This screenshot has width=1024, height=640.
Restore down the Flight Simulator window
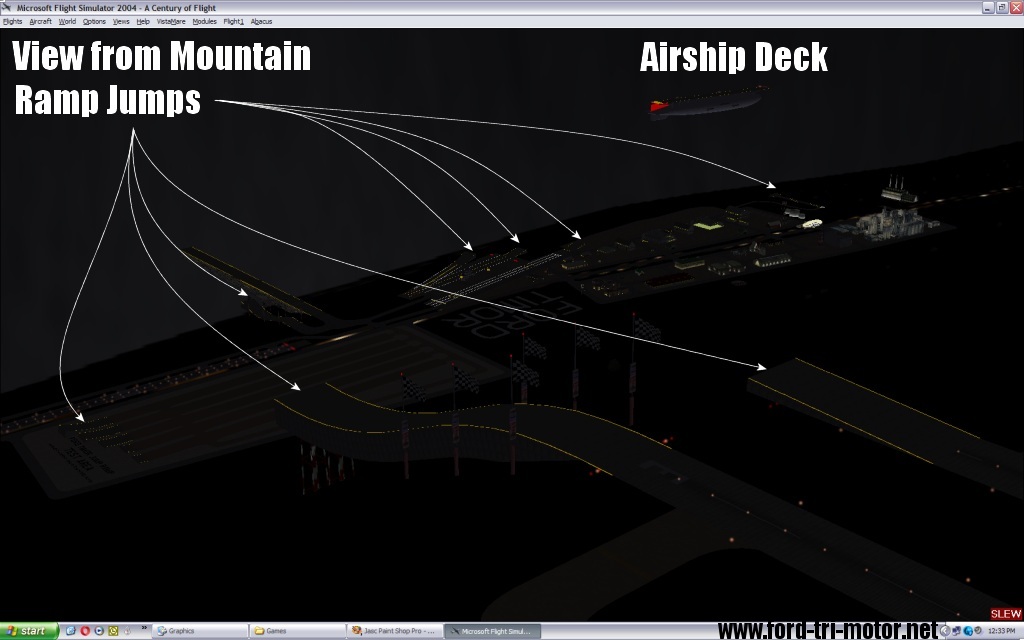tap(1002, 7)
